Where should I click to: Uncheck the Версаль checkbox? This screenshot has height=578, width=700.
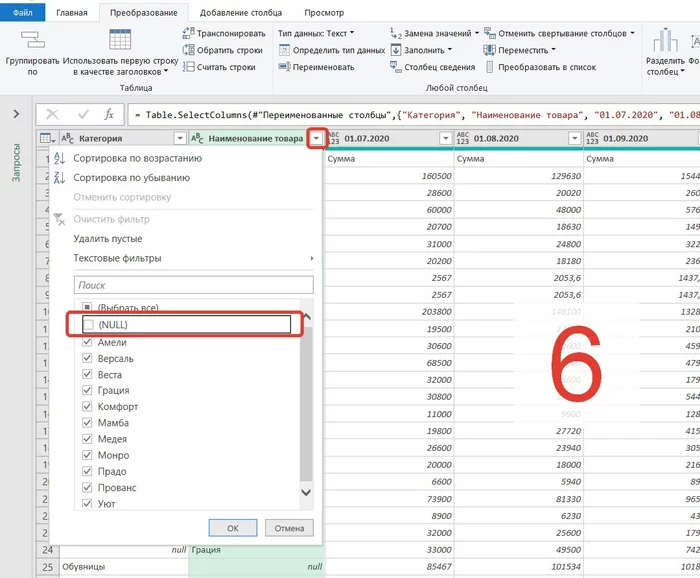pyautogui.click(x=88, y=358)
